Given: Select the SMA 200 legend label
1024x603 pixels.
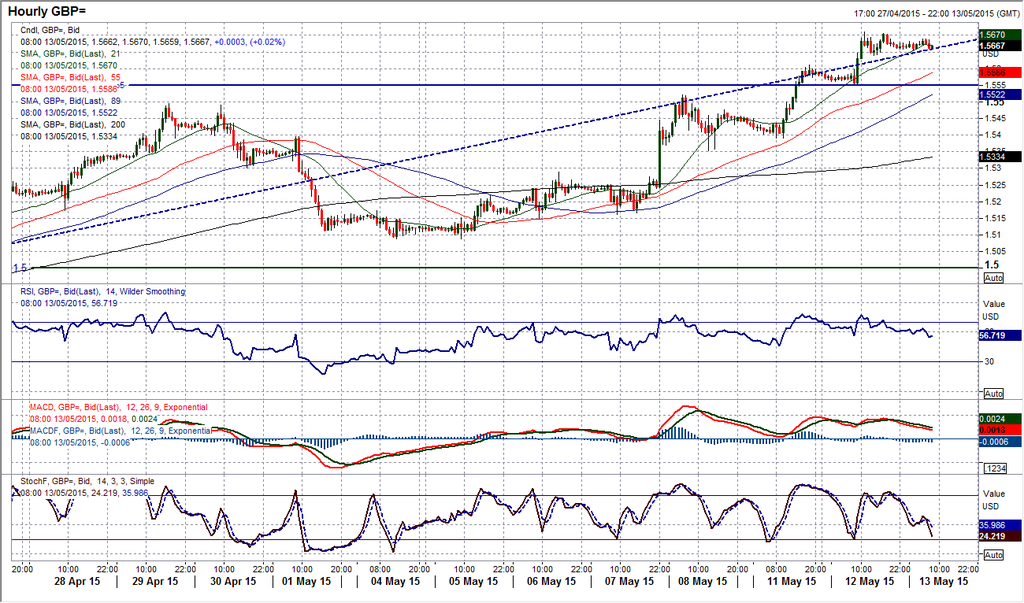Looking at the screenshot, I should pyautogui.click(x=72, y=124).
